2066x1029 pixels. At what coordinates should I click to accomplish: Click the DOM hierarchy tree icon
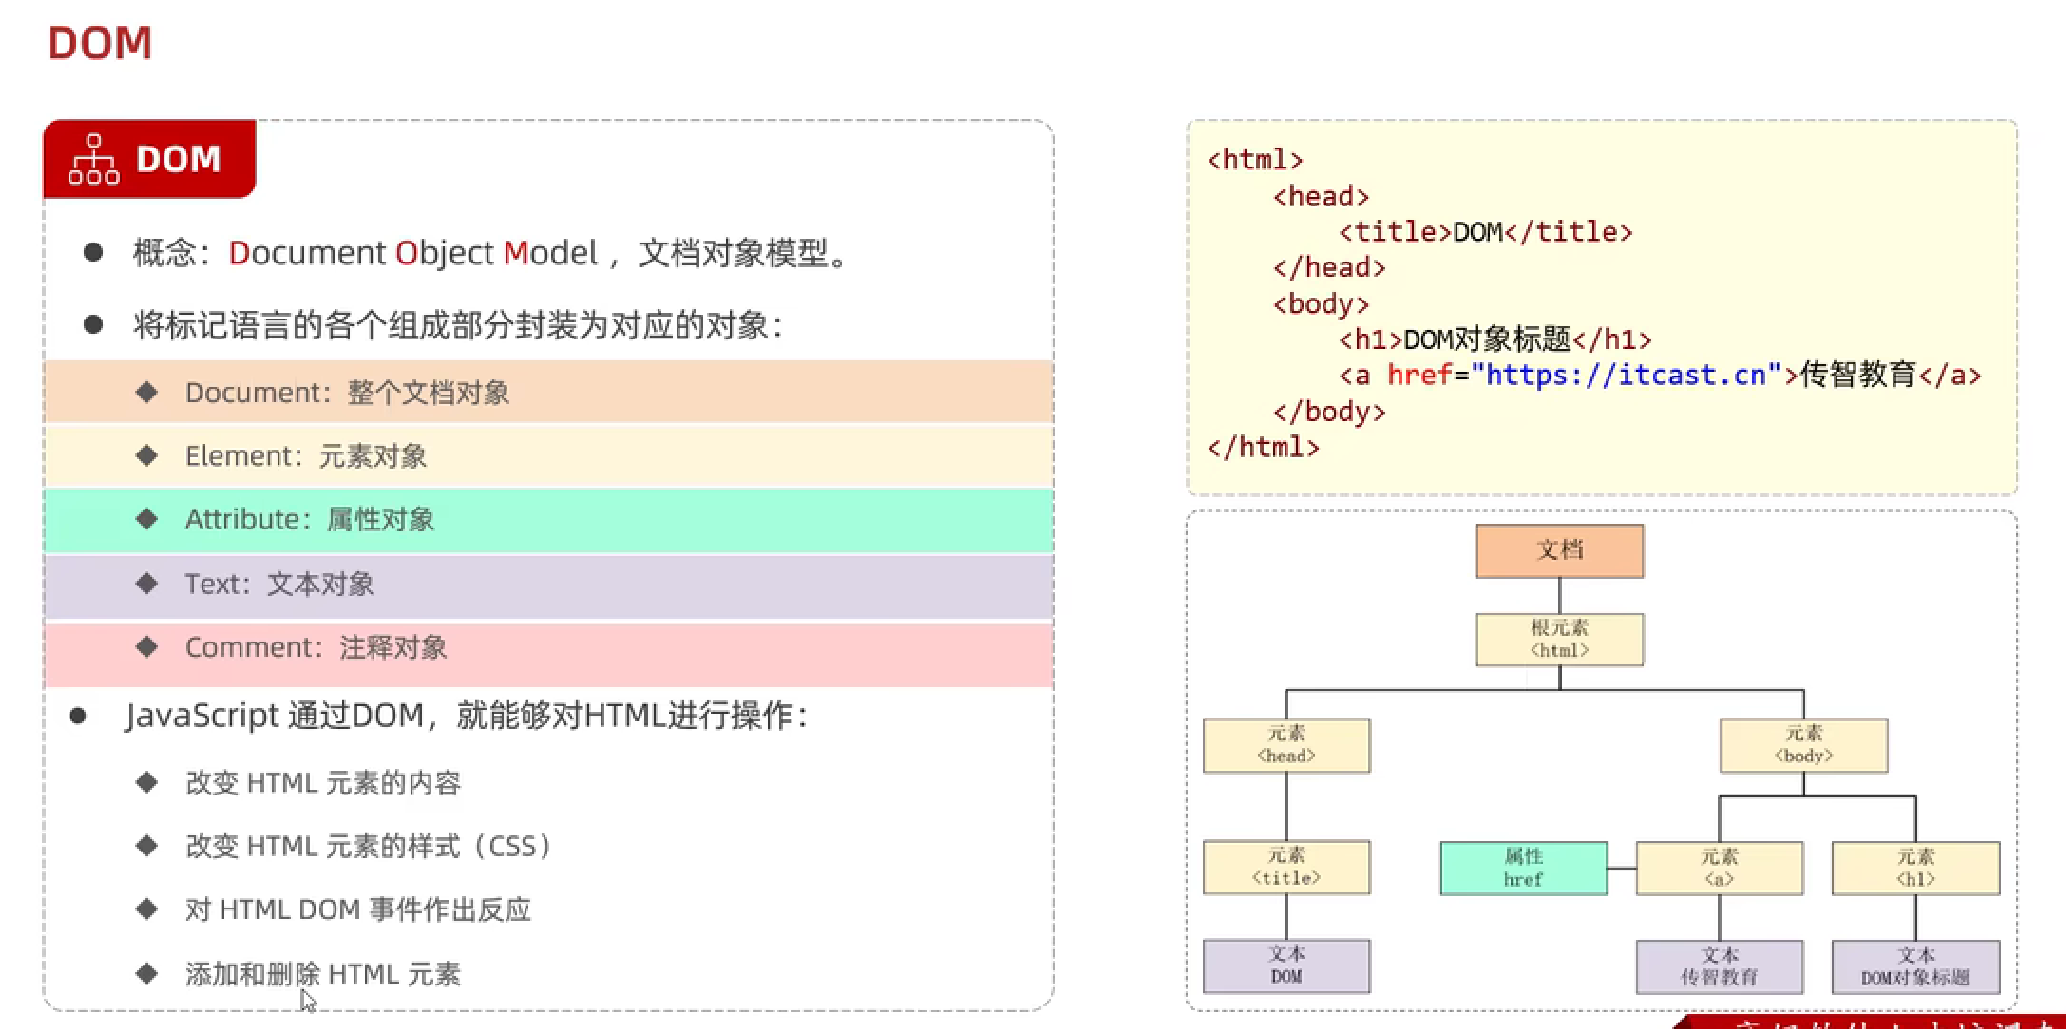[94, 159]
